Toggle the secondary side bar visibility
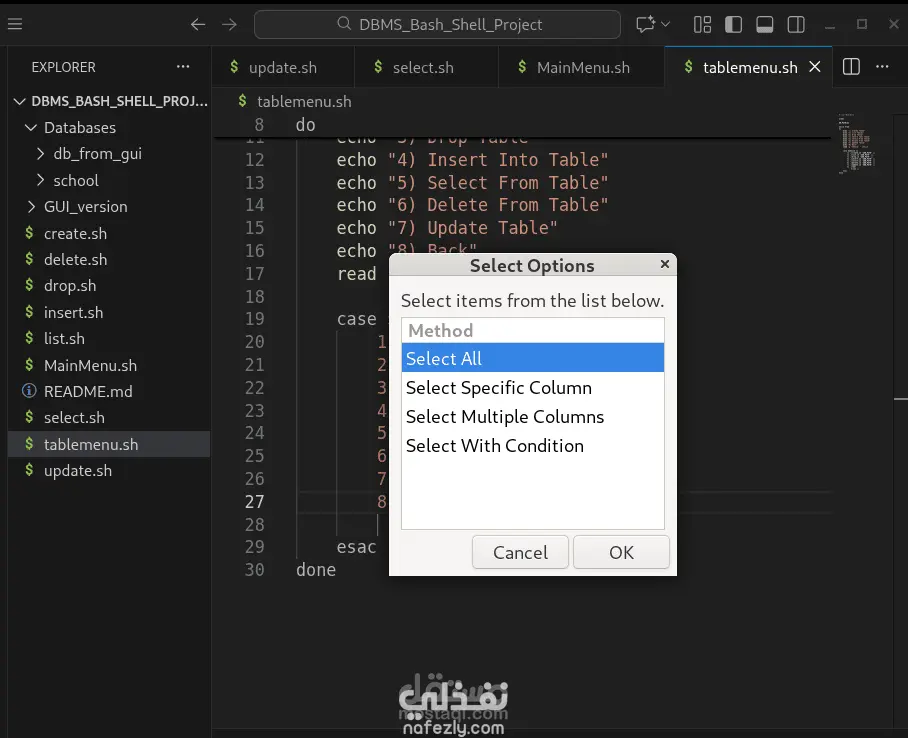The width and height of the screenshot is (908, 738). tap(796, 24)
